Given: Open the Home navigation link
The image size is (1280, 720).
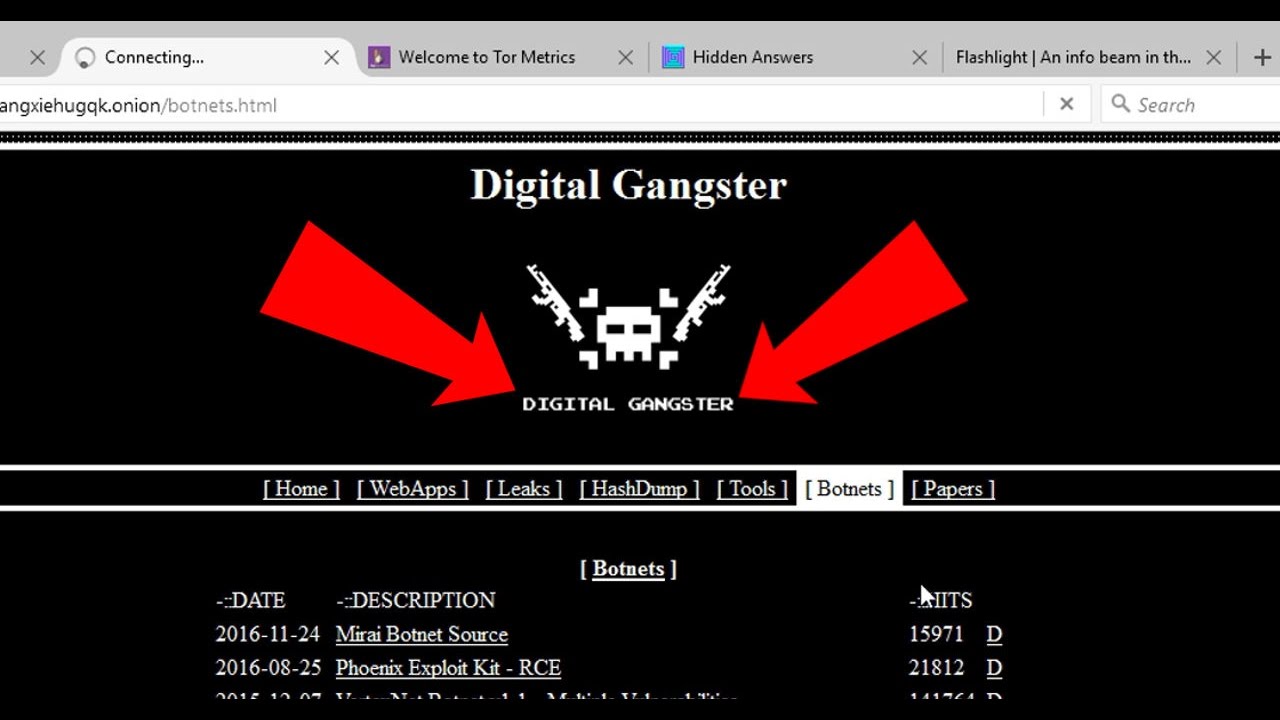Looking at the screenshot, I should [301, 489].
